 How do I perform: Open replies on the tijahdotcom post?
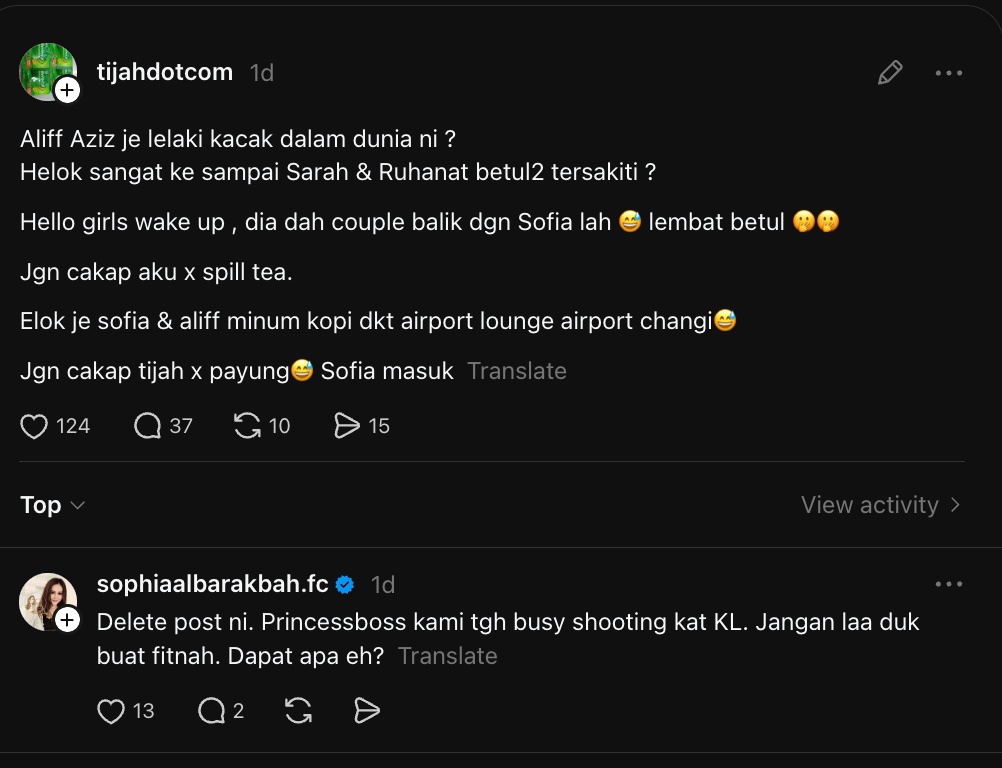coord(148,427)
